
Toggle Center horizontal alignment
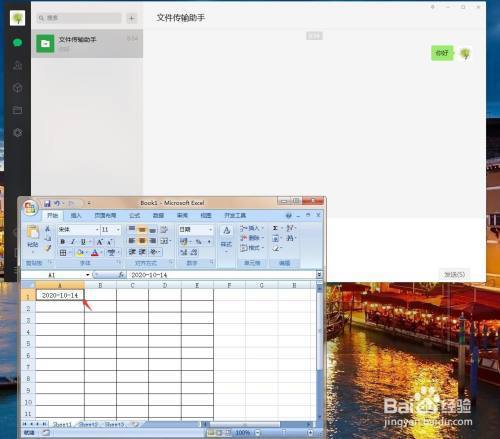[142, 241]
